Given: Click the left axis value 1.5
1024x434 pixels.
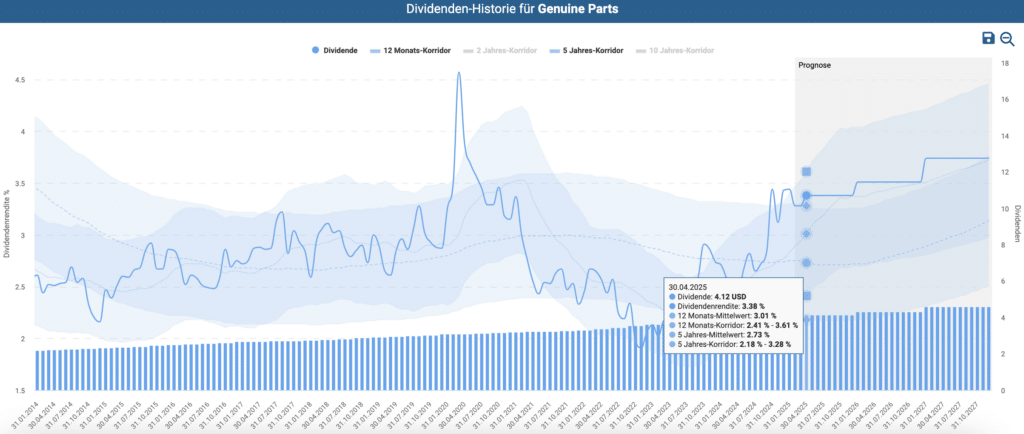Looking at the screenshot, I should point(20,390).
